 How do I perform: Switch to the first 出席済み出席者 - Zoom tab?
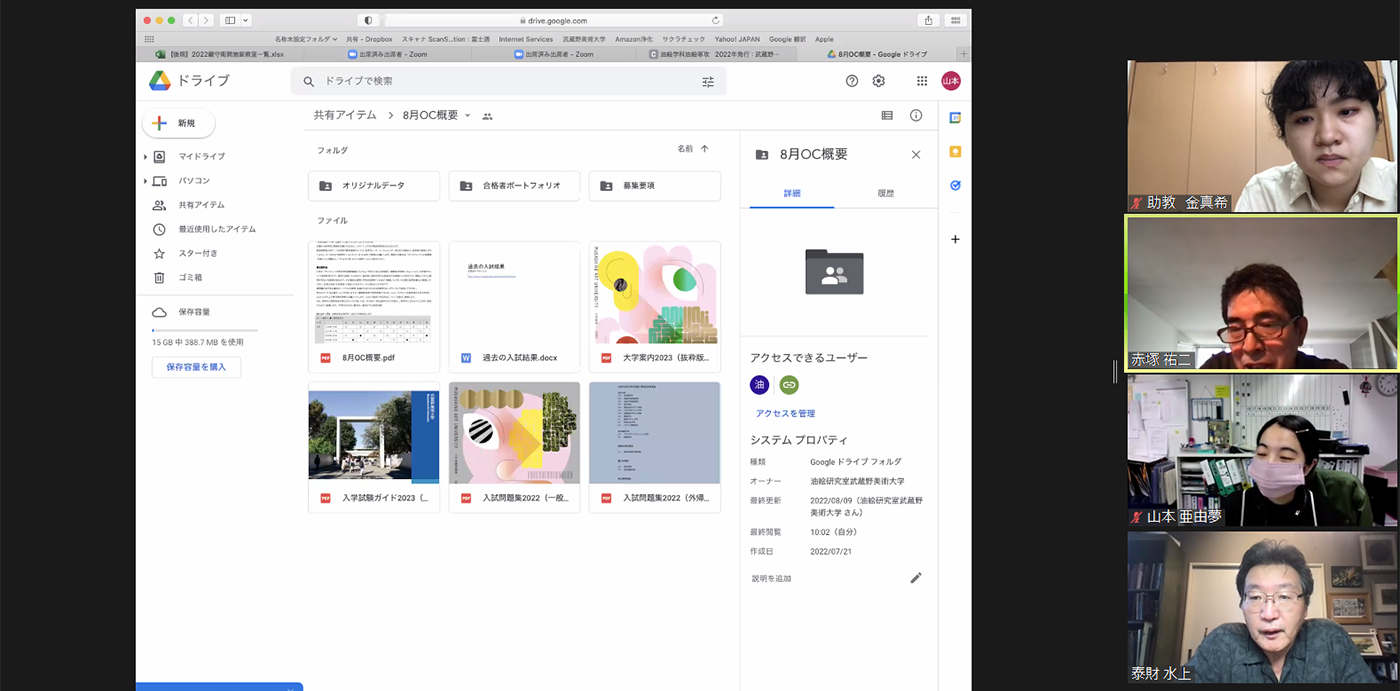pos(387,54)
